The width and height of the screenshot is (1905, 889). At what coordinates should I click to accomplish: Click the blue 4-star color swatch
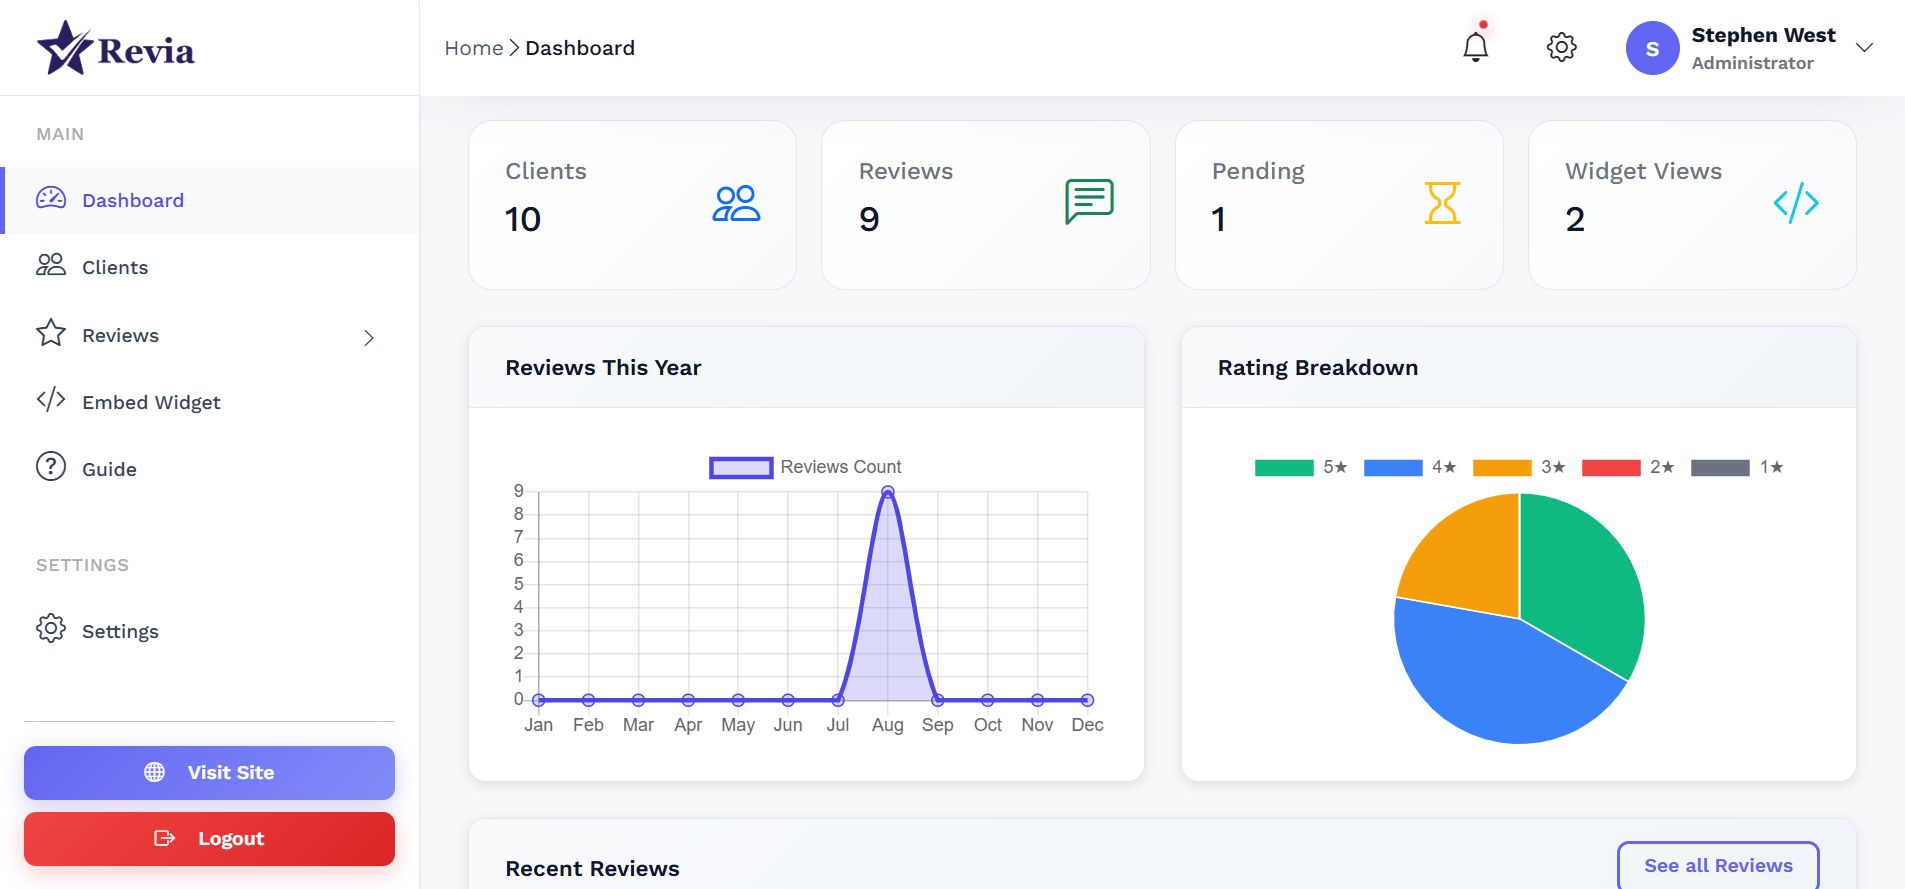(x=1392, y=468)
